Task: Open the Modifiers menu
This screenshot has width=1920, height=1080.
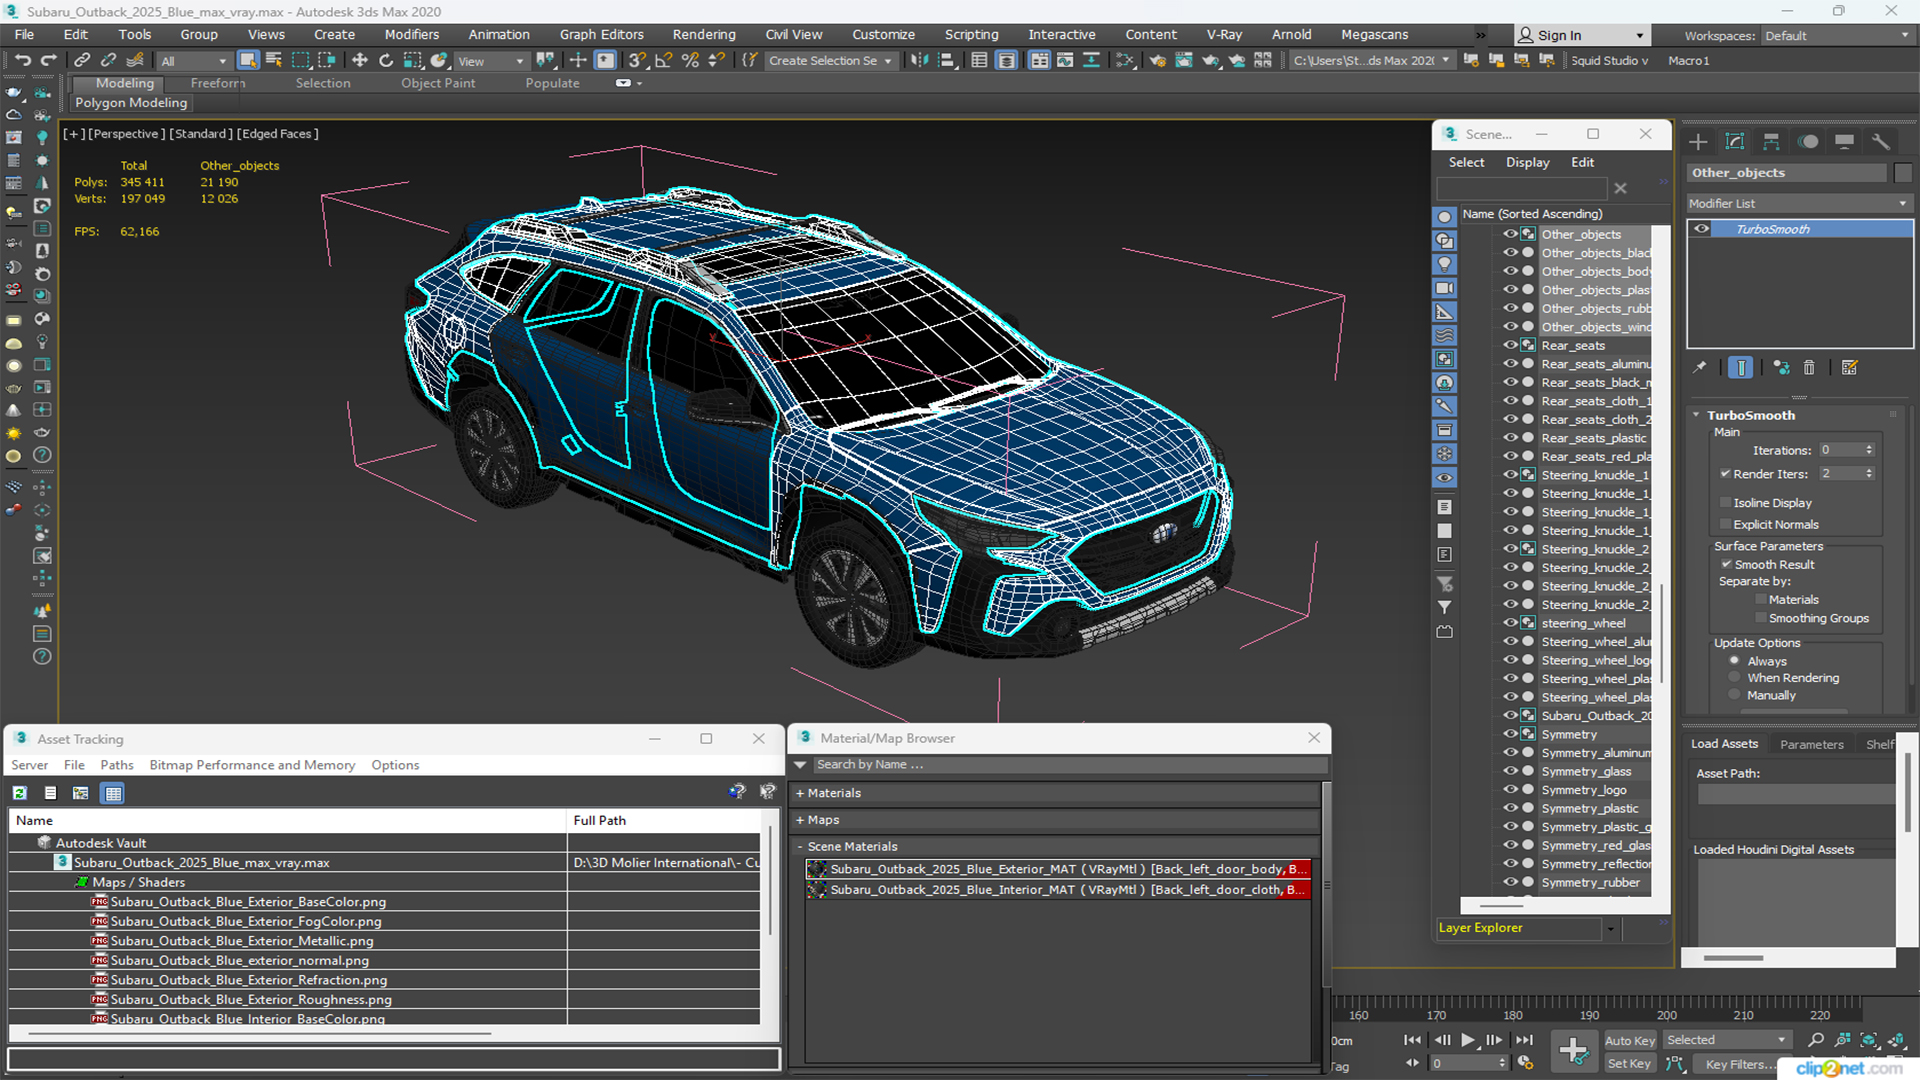Action: click(x=412, y=34)
